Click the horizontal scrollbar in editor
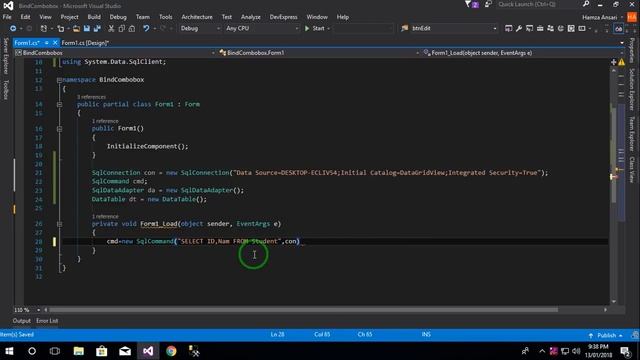The image size is (640, 360). click(x=303, y=310)
